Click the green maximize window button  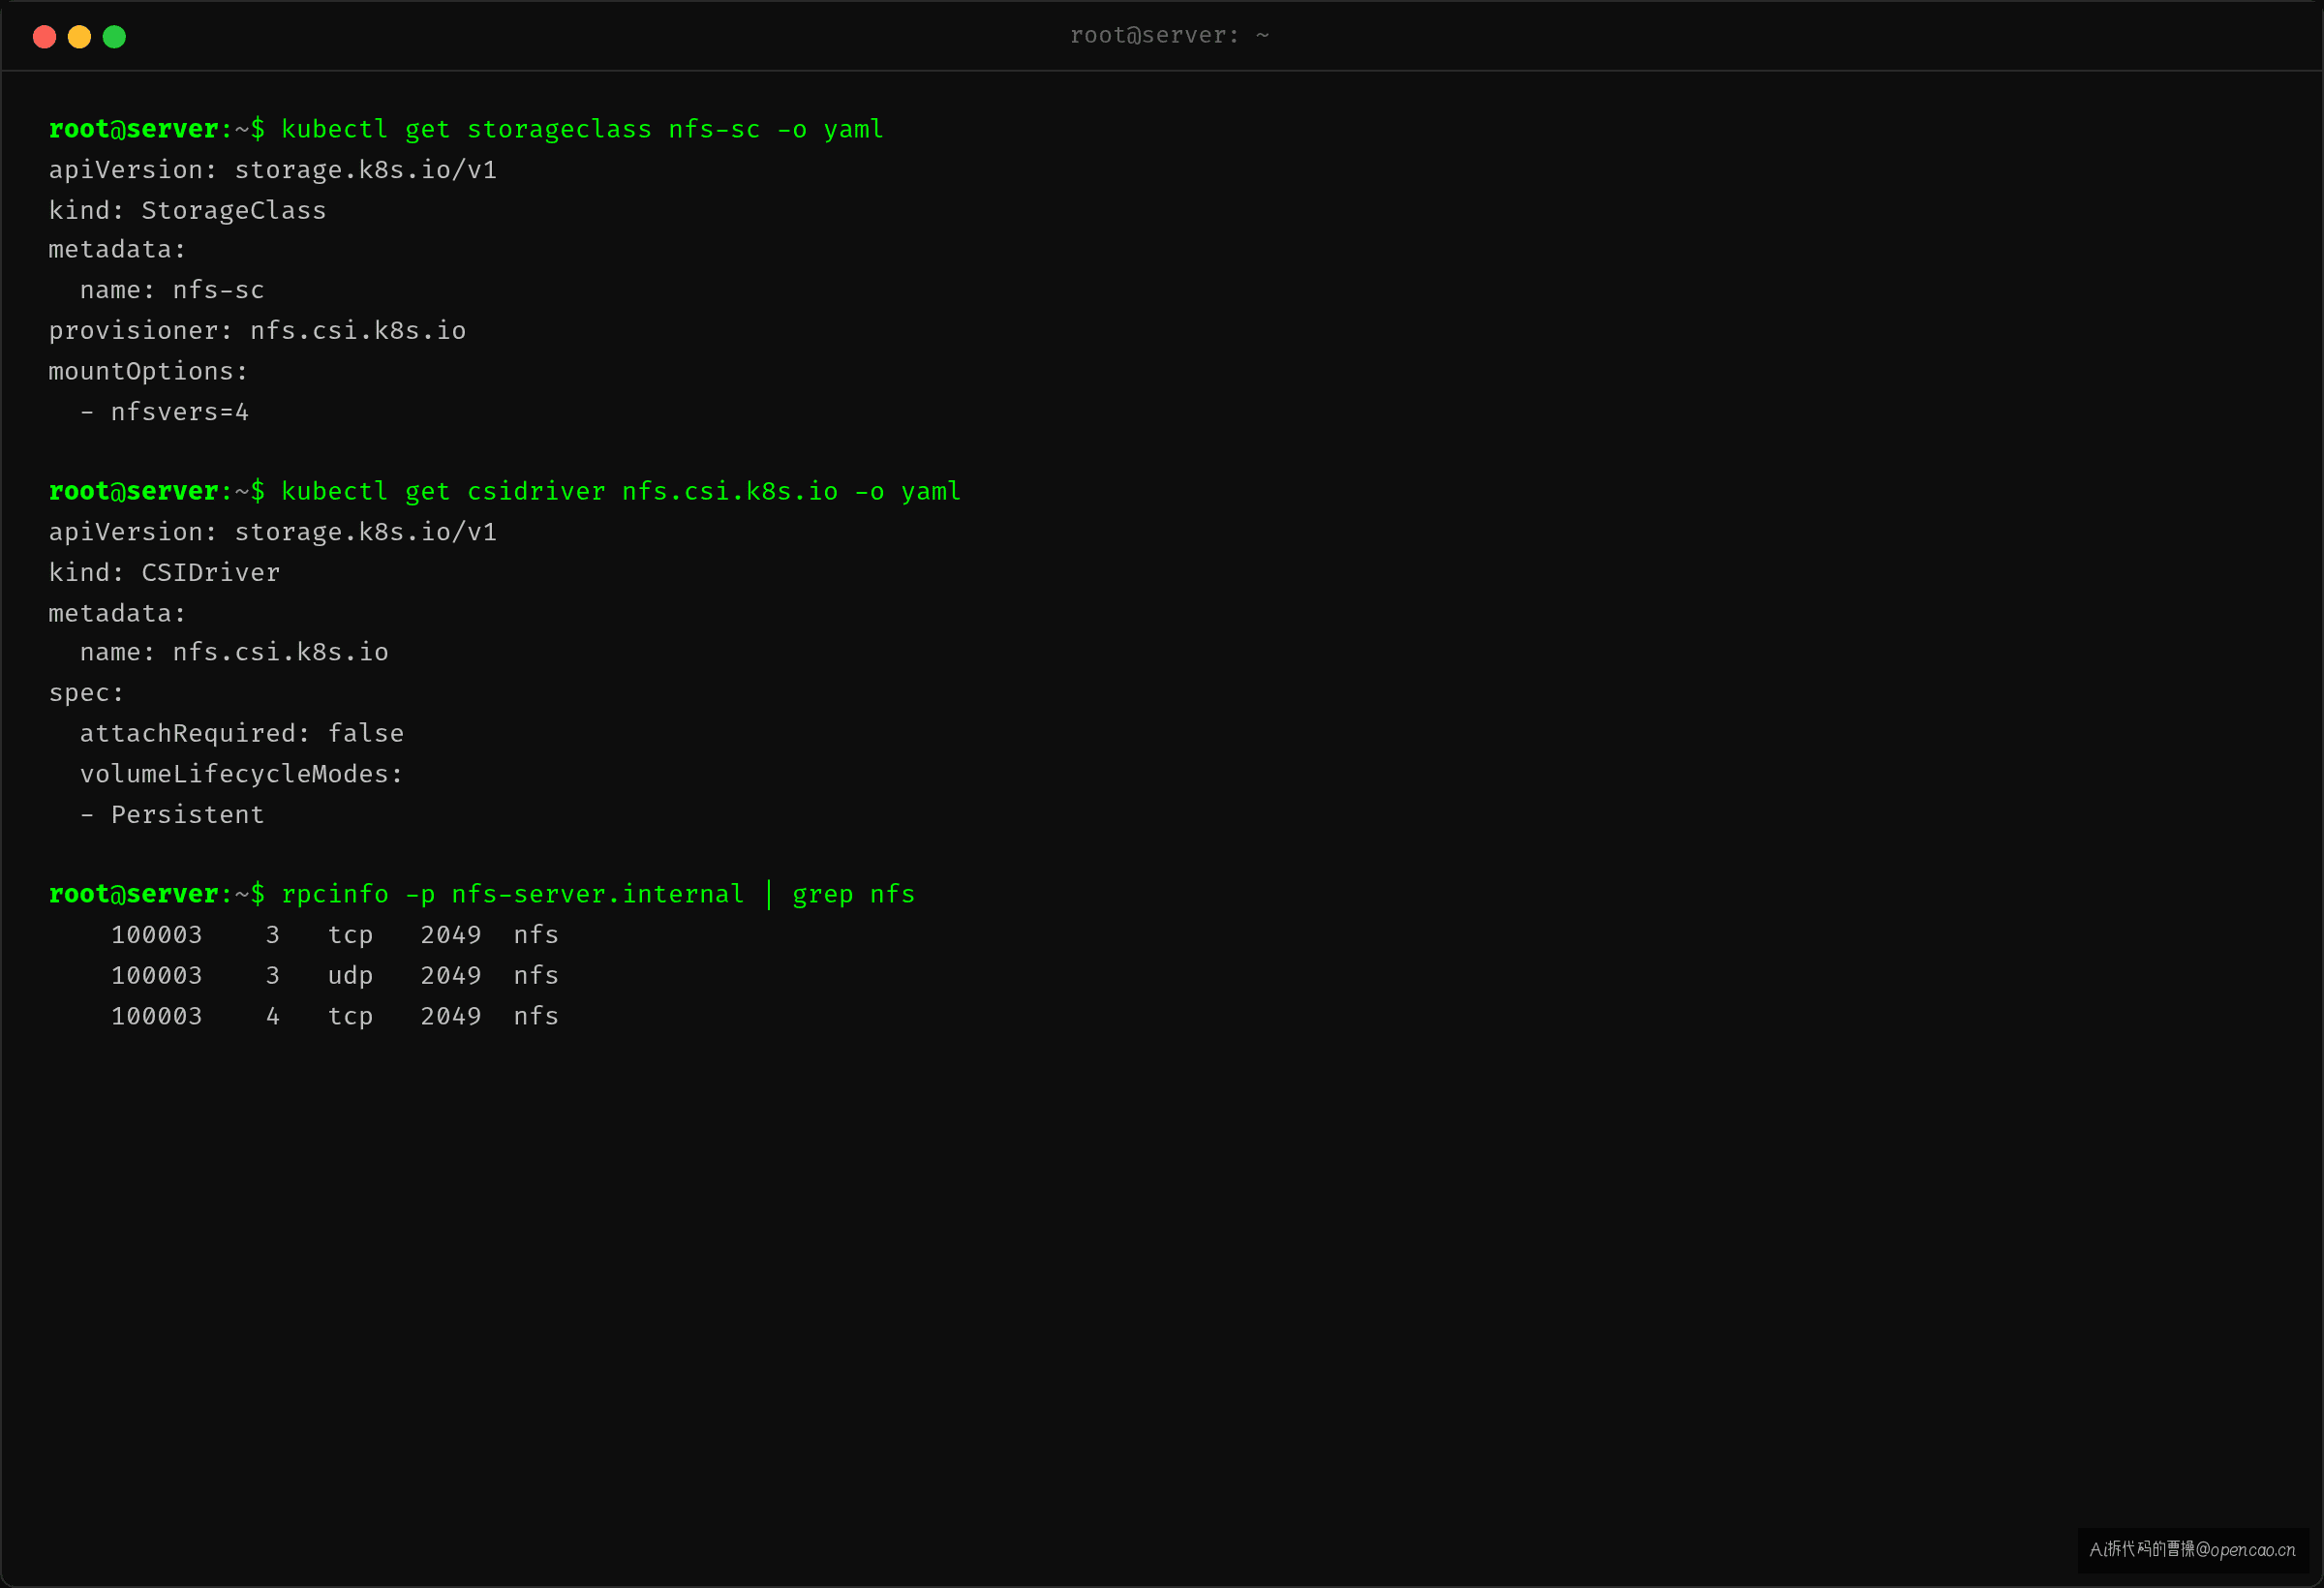point(114,37)
